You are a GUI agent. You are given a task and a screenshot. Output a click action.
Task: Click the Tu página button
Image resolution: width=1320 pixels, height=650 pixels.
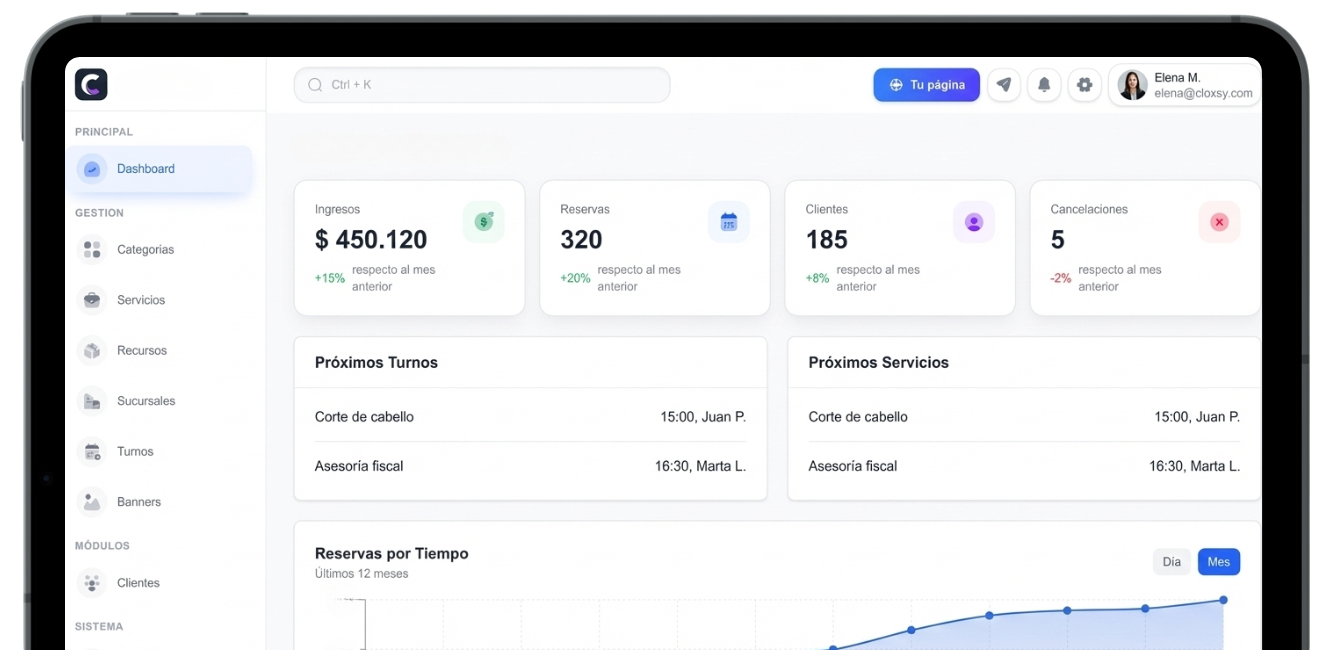coord(926,85)
